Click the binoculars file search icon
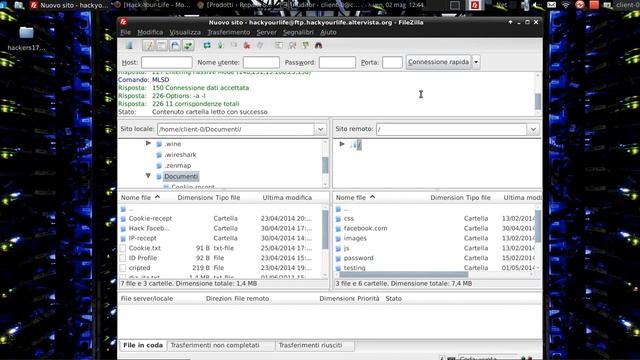 click(x=318, y=45)
